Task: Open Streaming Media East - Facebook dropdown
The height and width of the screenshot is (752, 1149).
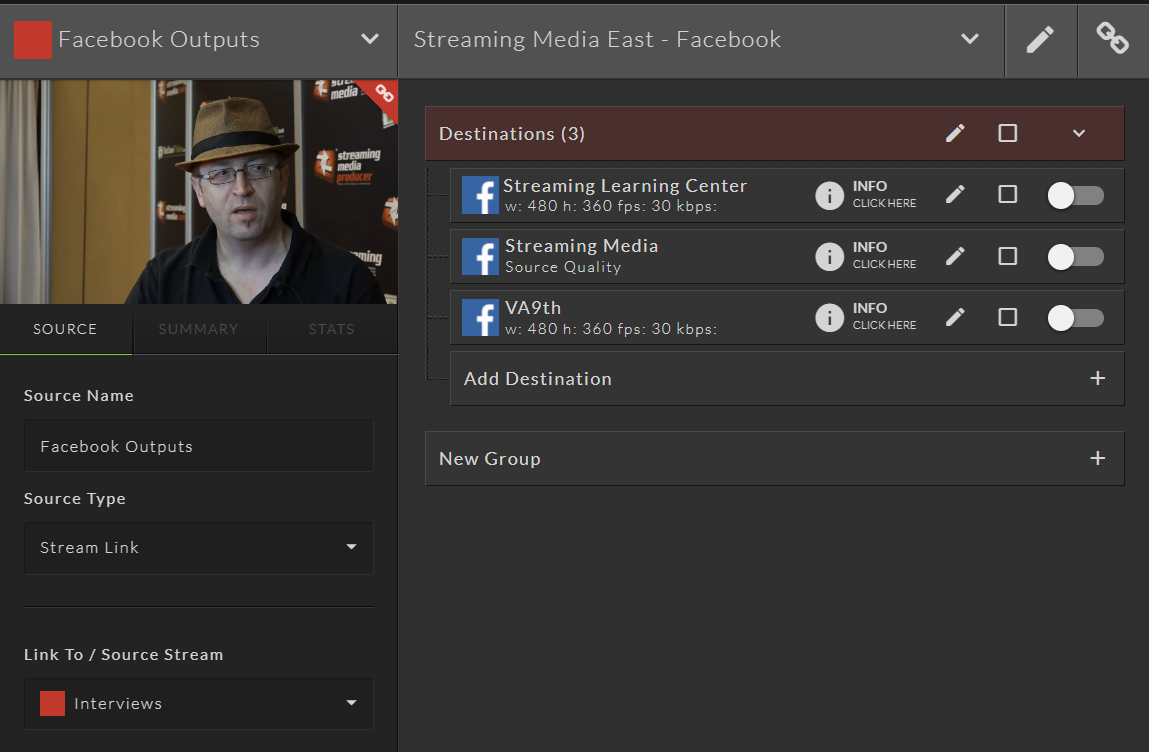Action: 969,39
